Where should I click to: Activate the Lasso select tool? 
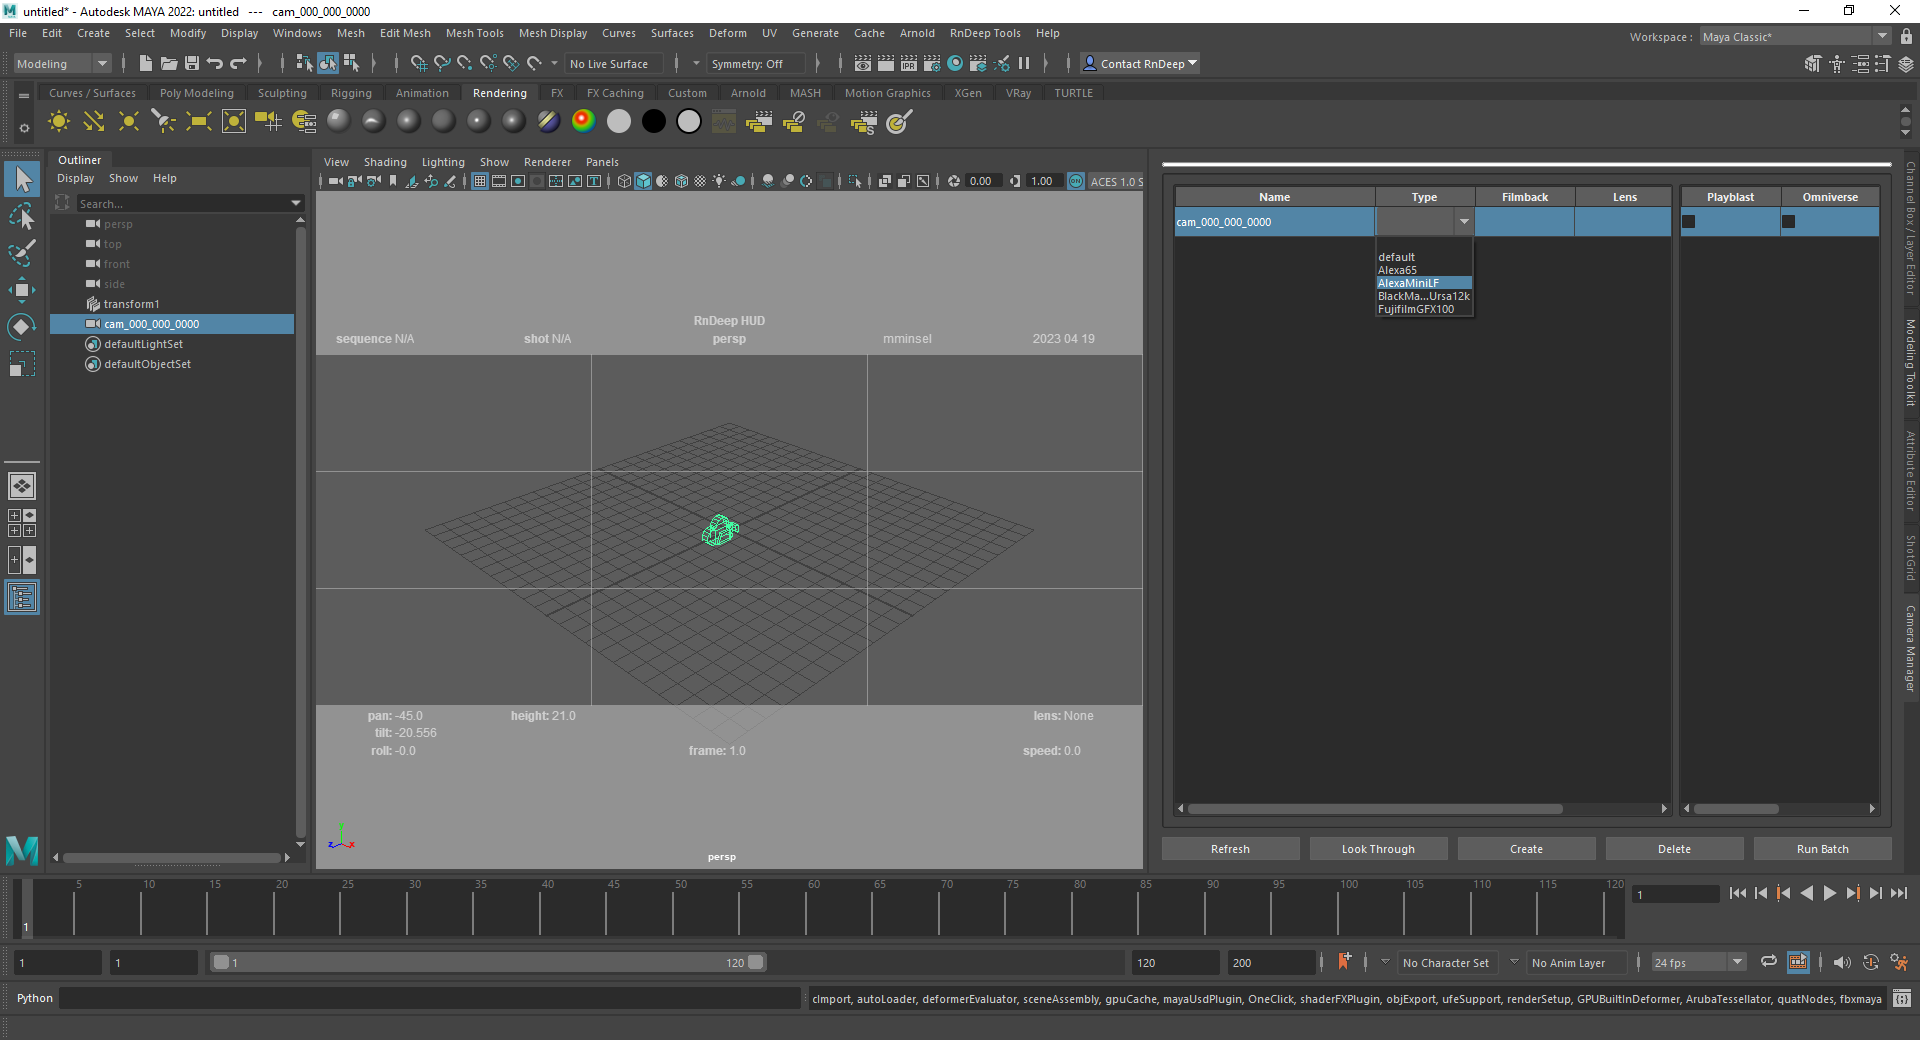pyautogui.click(x=22, y=216)
